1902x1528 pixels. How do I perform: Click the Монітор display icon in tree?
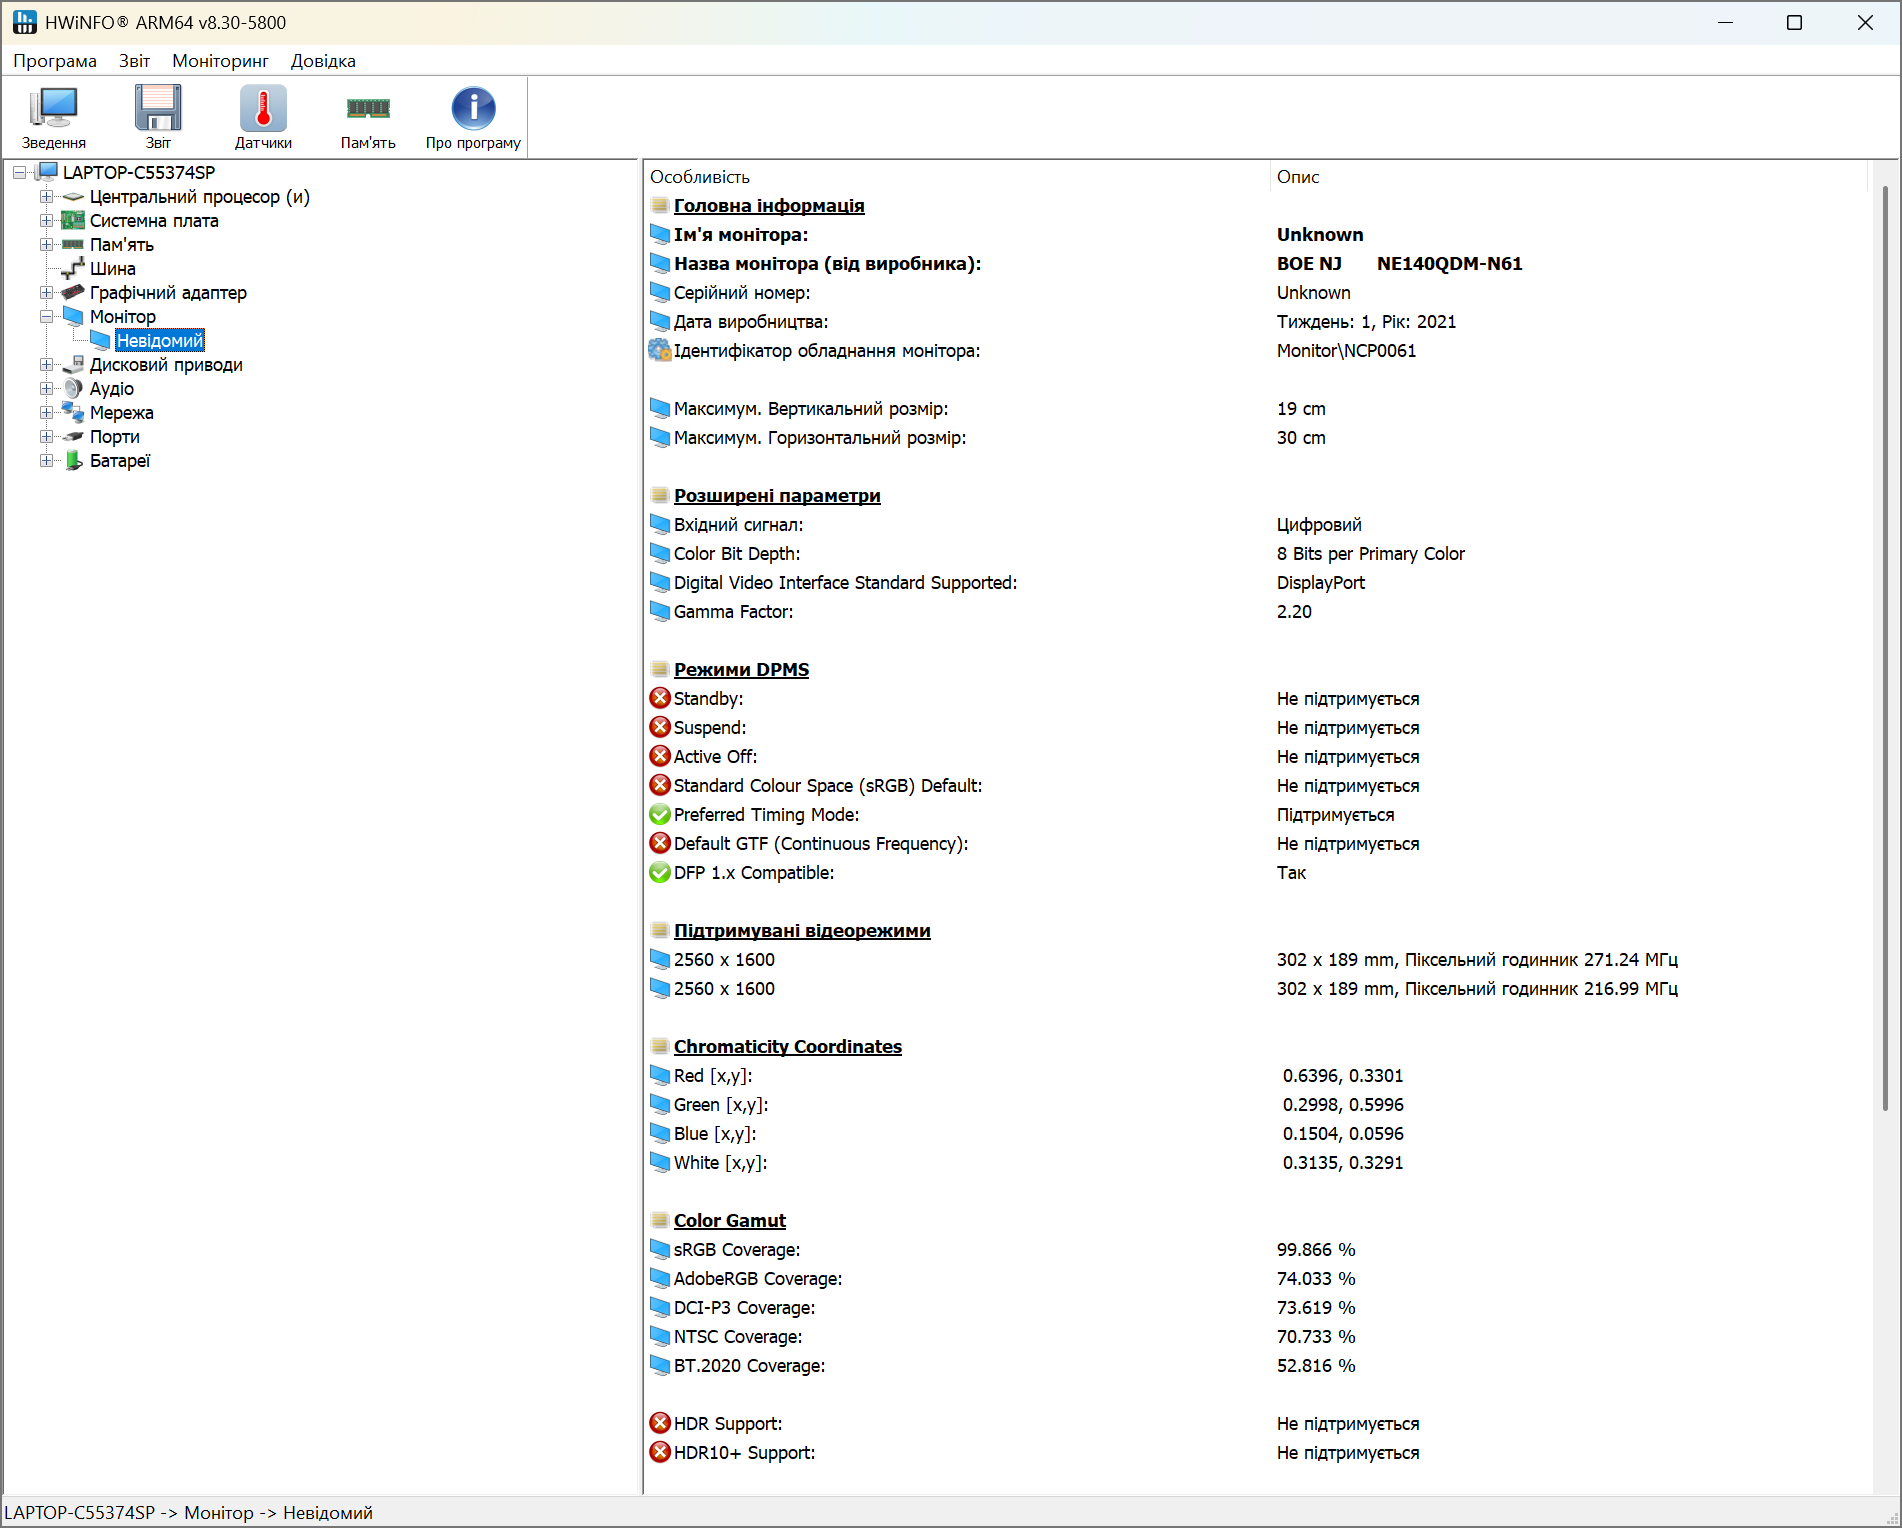(73, 317)
